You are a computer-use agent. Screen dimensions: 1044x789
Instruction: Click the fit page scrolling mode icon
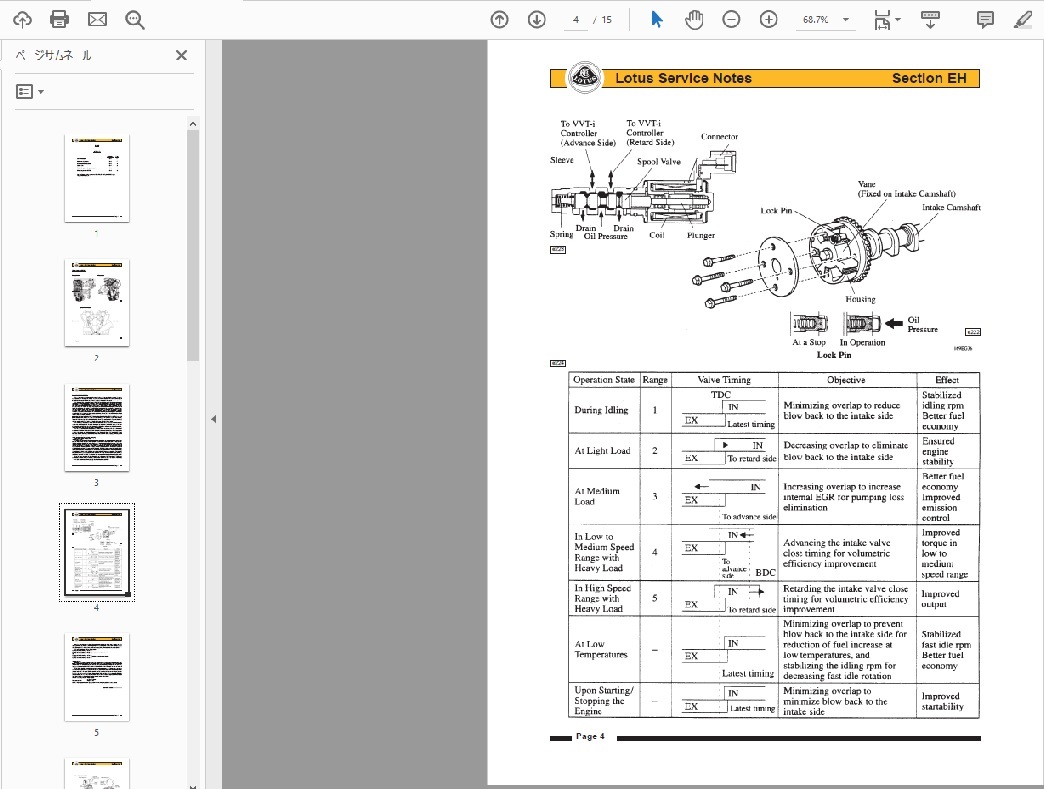point(882,20)
